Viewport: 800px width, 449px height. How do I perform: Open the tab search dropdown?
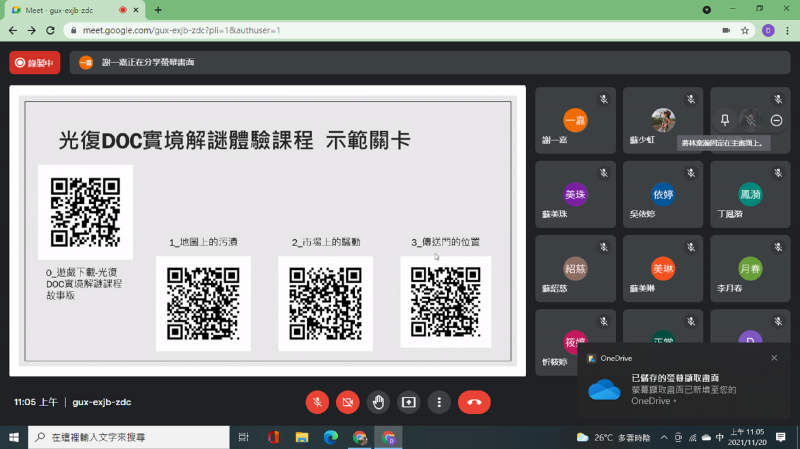click(707, 10)
